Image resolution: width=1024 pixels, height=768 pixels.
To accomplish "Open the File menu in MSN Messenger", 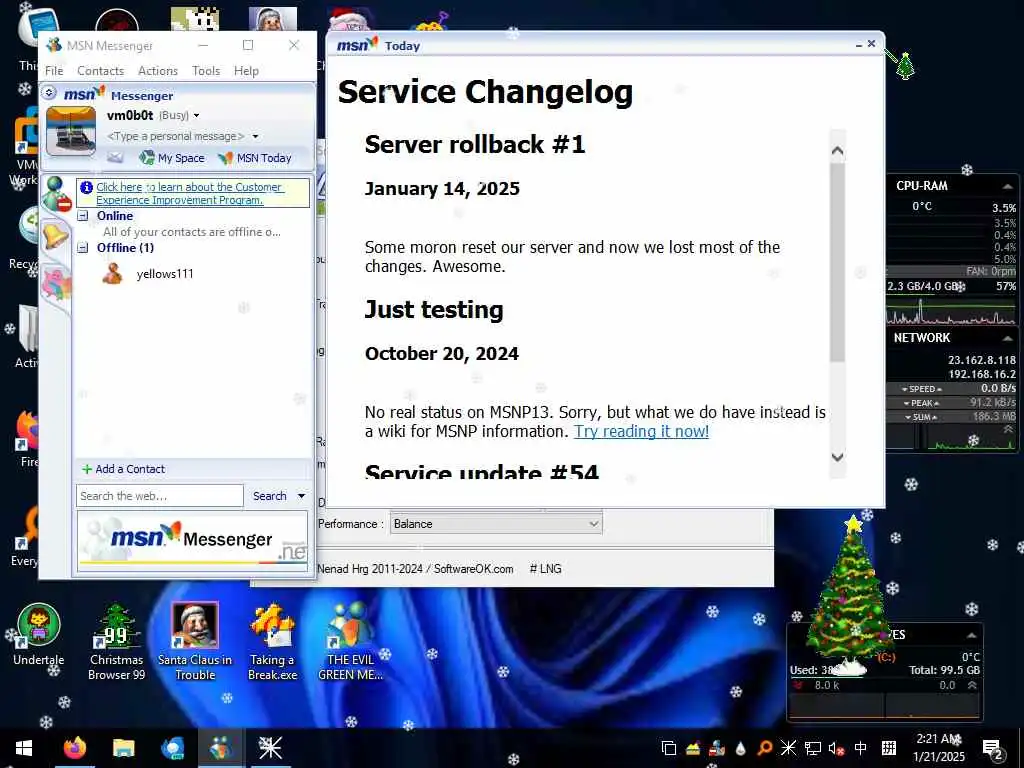I will [54, 71].
